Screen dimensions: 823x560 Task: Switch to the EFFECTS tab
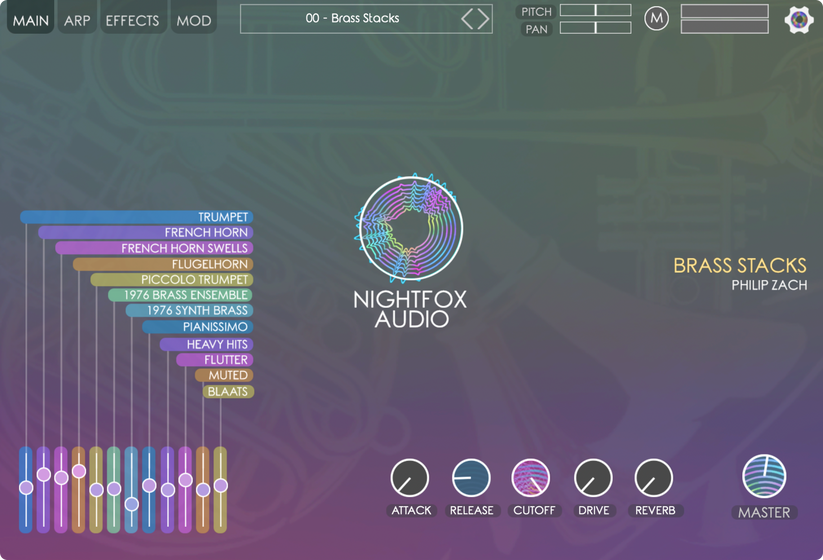coord(132,20)
